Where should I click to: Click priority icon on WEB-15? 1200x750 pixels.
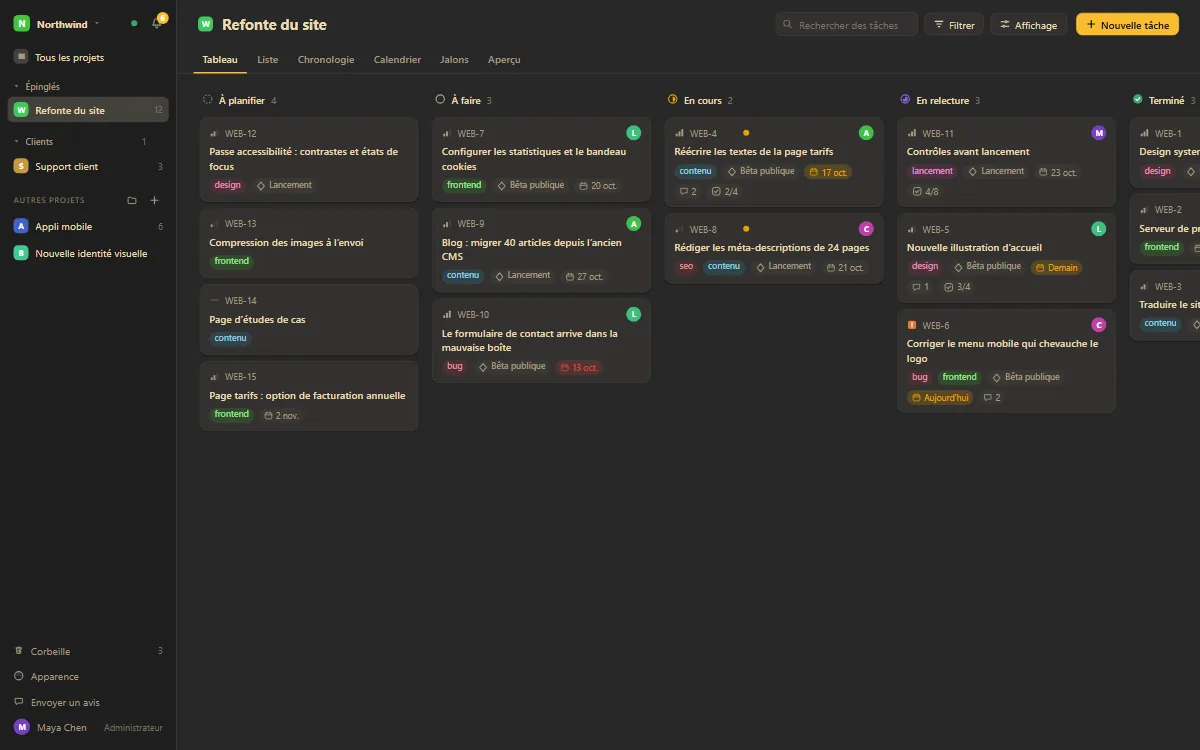click(214, 377)
